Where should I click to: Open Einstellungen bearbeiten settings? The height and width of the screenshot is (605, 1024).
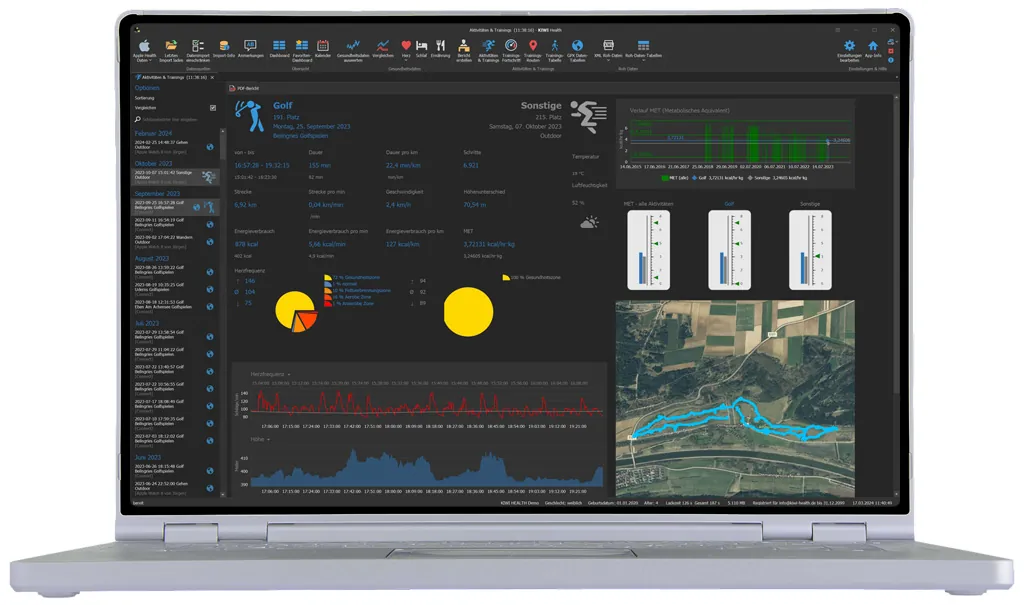pyautogui.click(x=849, y=48)
